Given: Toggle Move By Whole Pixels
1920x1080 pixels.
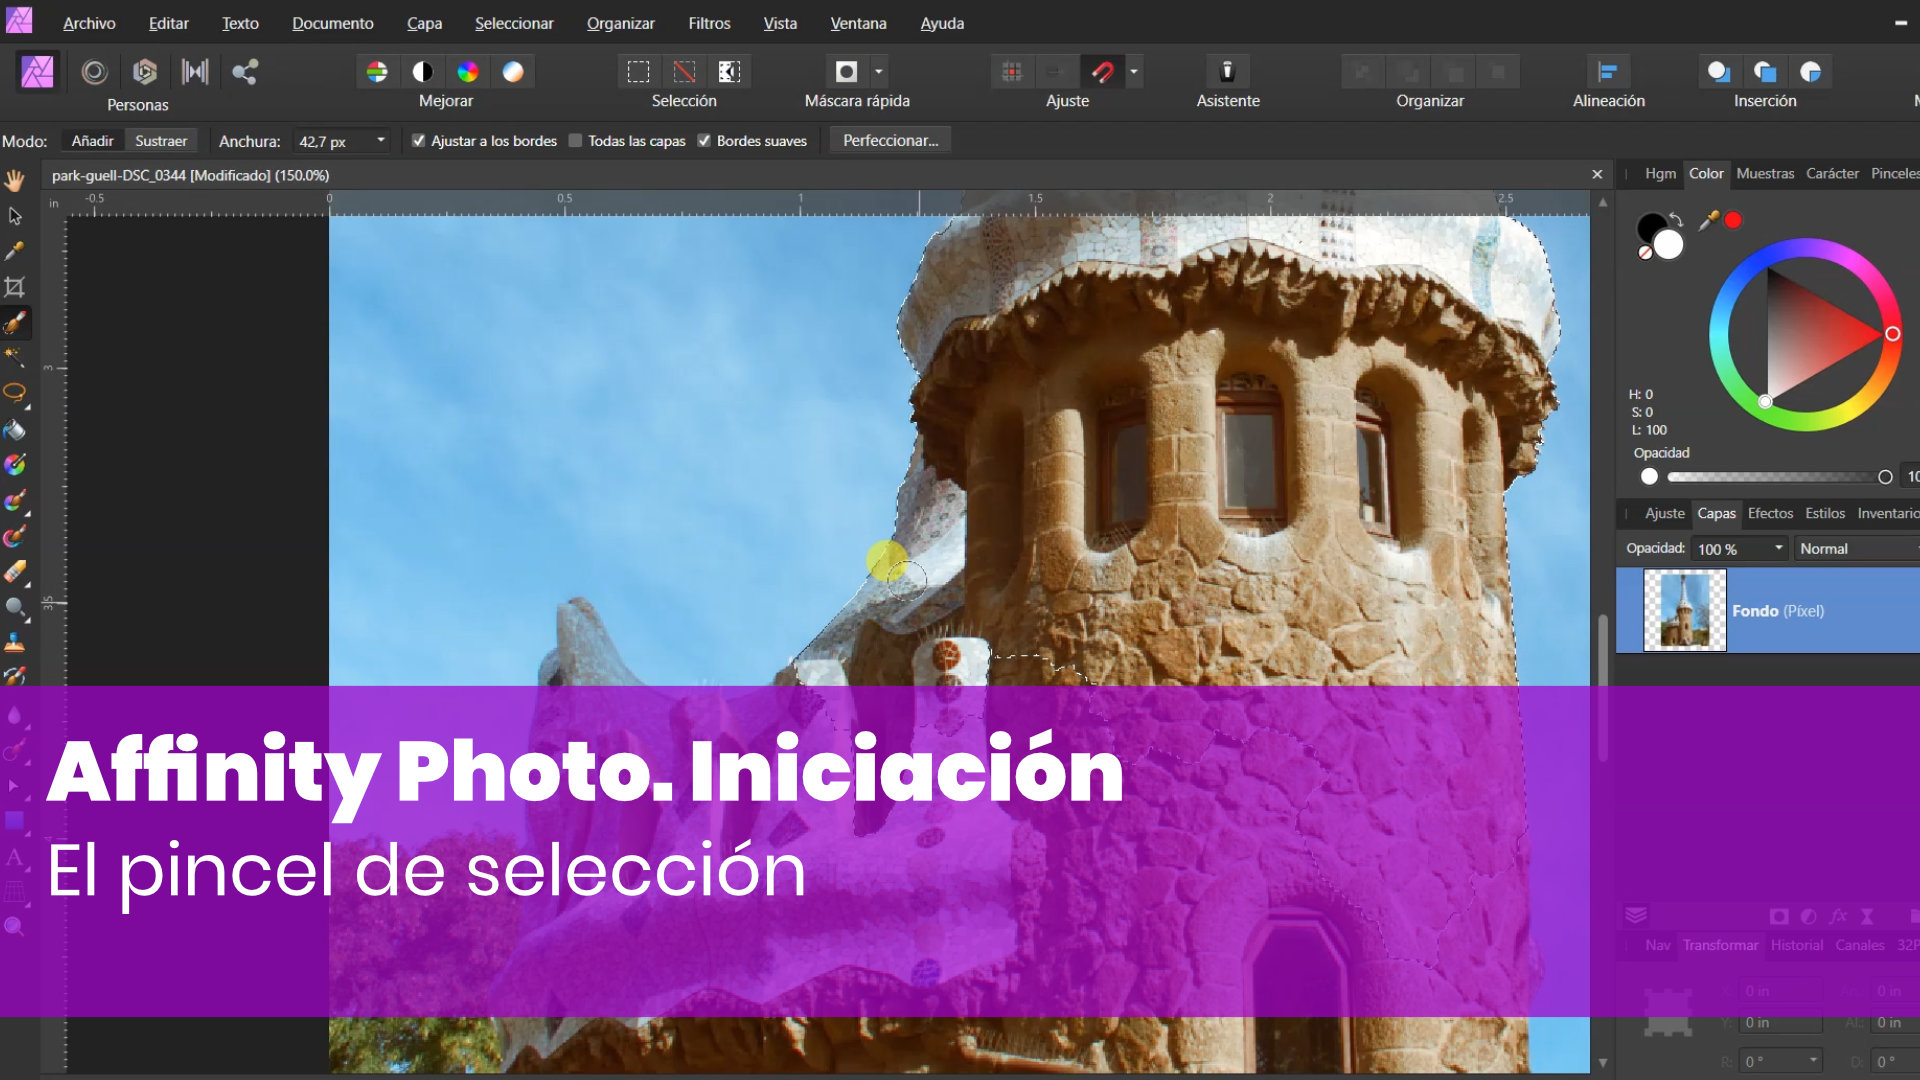Looking at the screenshot, I should pyautogui.click(x=1054, y=72).
